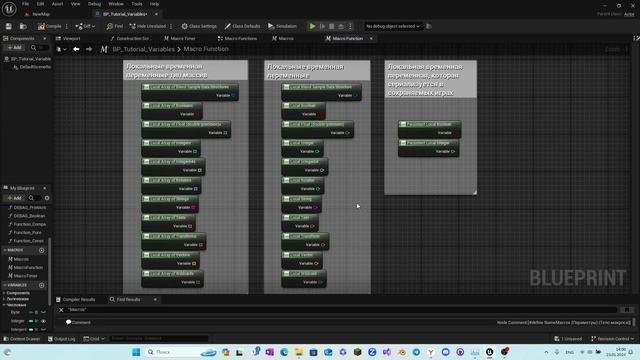Click the Windows Start button
The image size is (640, 360).
tap(136, 352)
